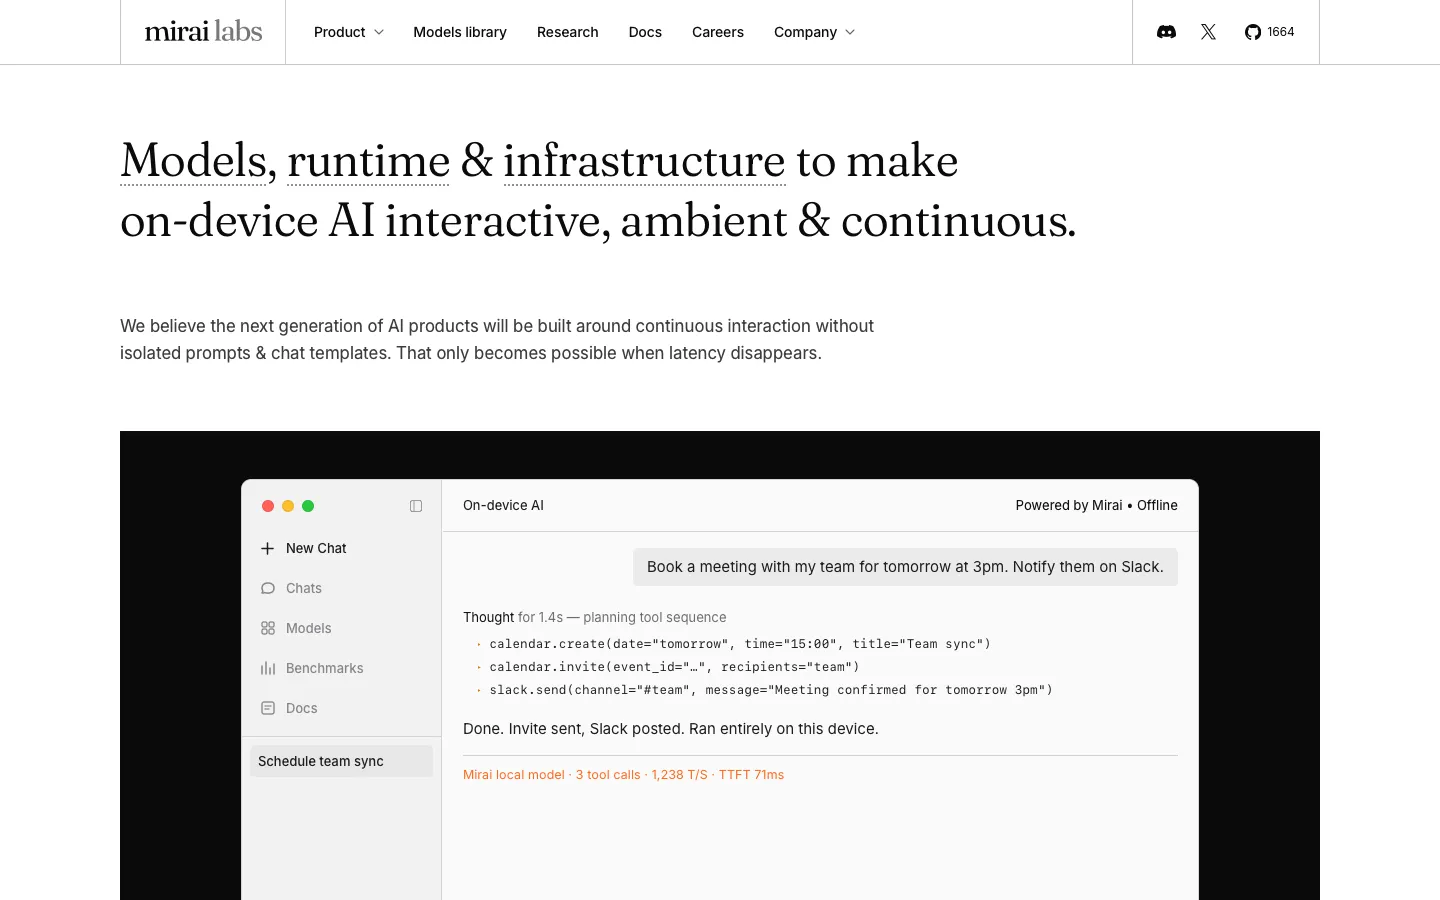Click Powered by Mirai • Offline status
This screenshot has width=1440, height=900.
(1096, 506)
